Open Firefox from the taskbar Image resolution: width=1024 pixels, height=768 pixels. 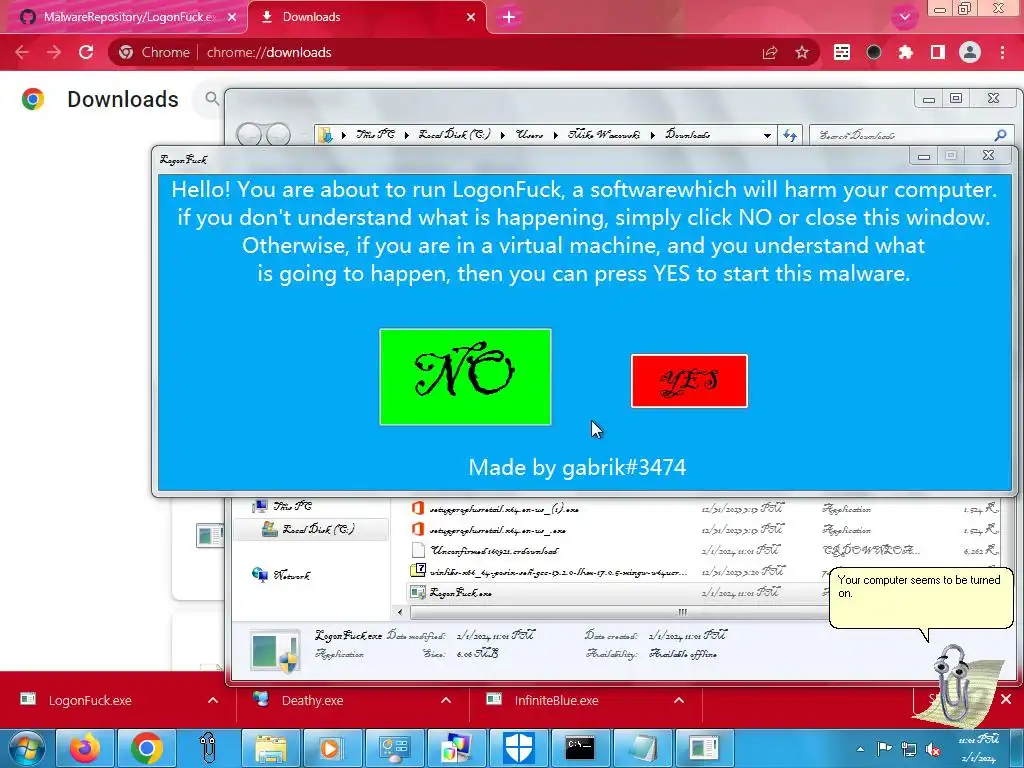tap(85, 748)
